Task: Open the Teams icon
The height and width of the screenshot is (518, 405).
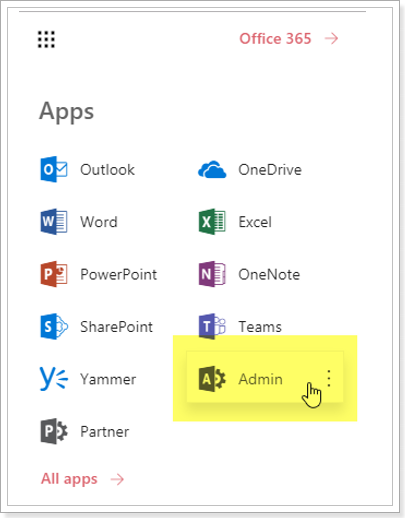Action: point(212,326)
